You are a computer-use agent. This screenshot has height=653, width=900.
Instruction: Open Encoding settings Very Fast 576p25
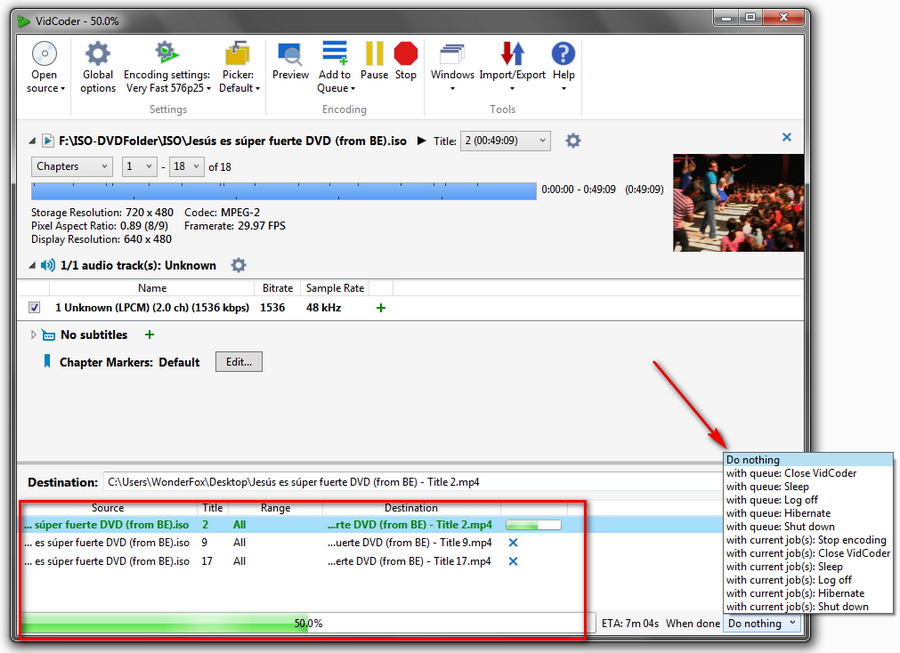(168, 68)
